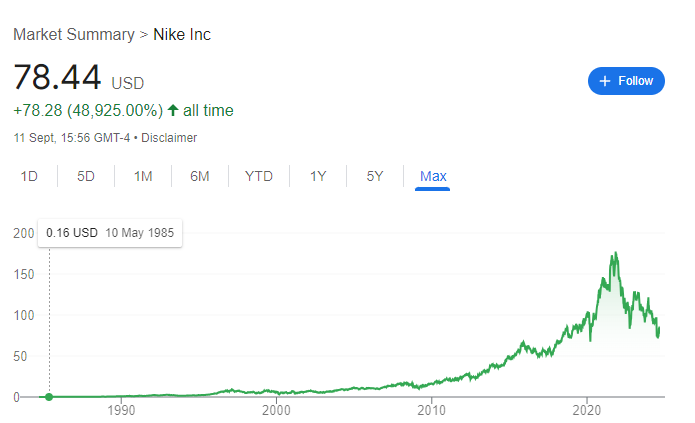Show the 1Y chart range
Image resolution: width=695 pixels, height=423 pixels.
(x=318, y=177)
